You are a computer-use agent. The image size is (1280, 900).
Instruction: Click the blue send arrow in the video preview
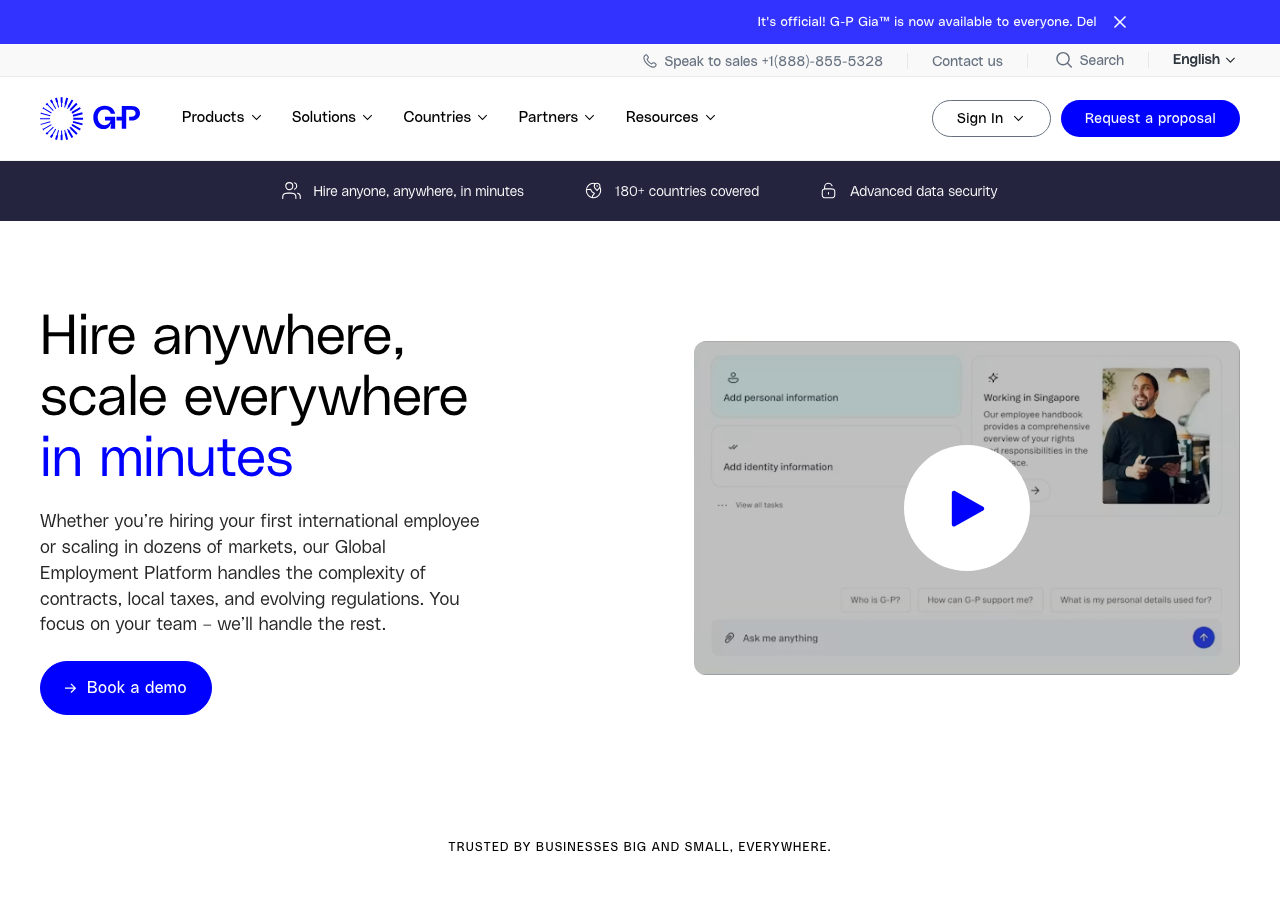click(x=1204, y=637)
